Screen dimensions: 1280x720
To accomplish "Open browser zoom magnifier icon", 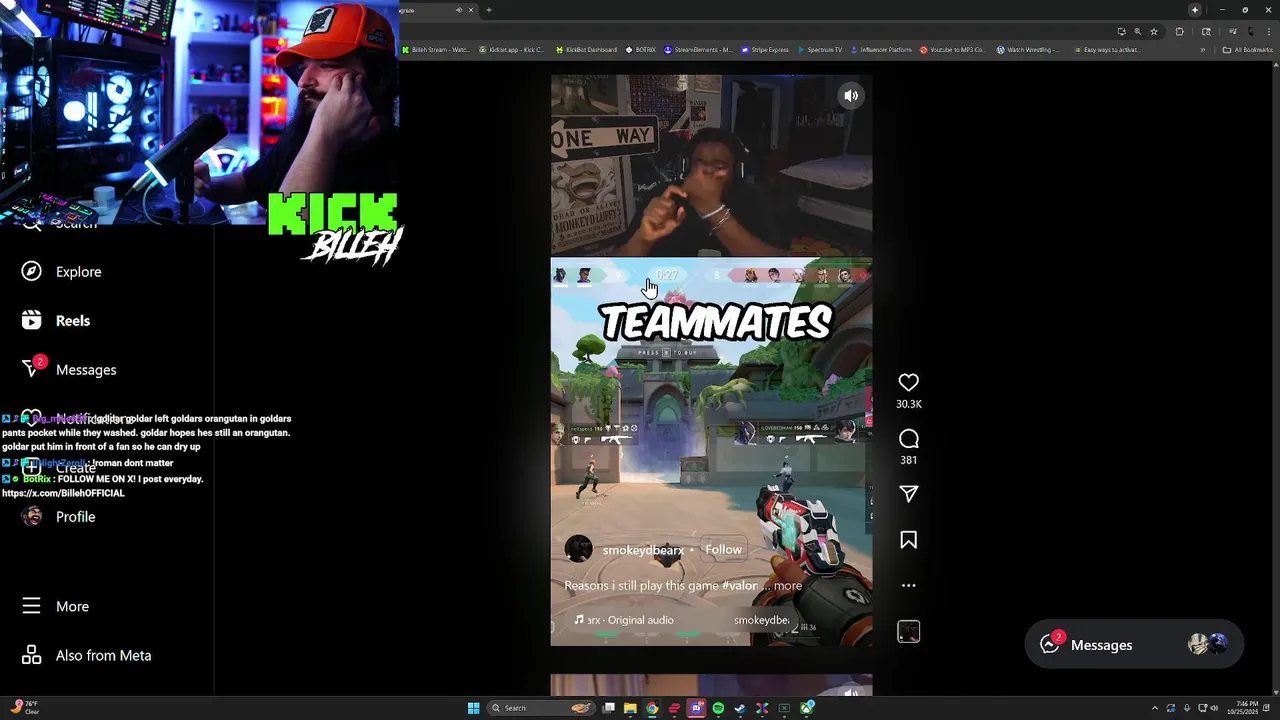I will 1138,31.
